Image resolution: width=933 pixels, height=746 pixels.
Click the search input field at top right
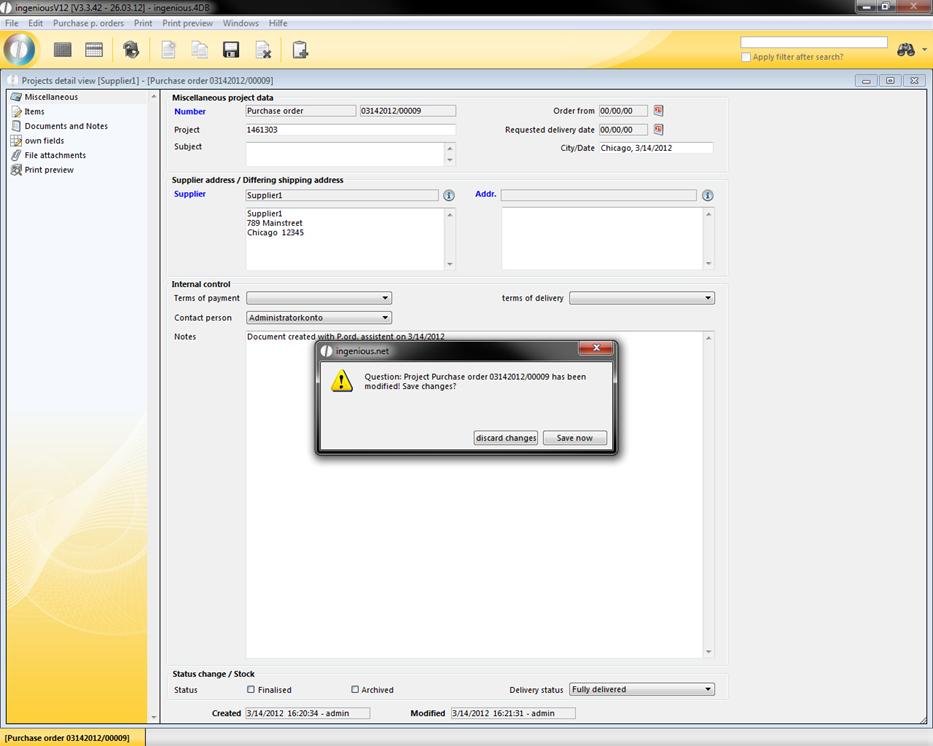[813, 42]
